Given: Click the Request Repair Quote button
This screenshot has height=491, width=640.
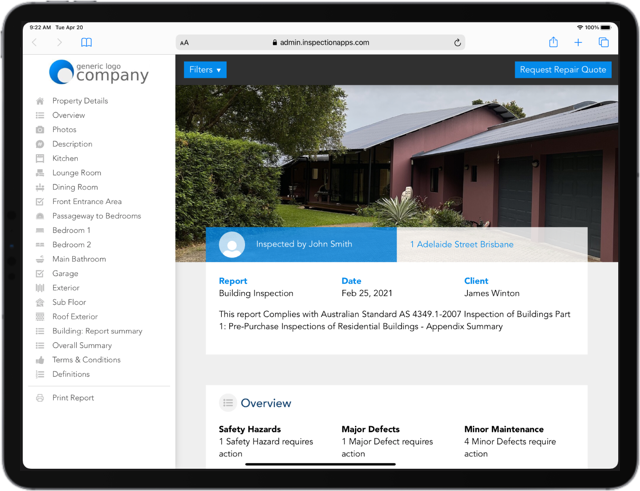Looking at the screenshot, I should click(563, 70).
